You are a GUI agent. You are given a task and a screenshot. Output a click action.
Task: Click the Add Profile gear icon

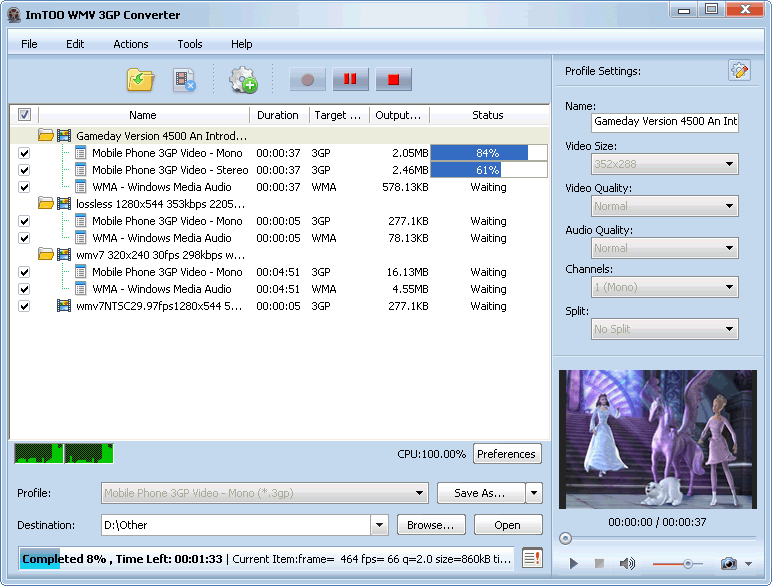click(x=242, y=80)
